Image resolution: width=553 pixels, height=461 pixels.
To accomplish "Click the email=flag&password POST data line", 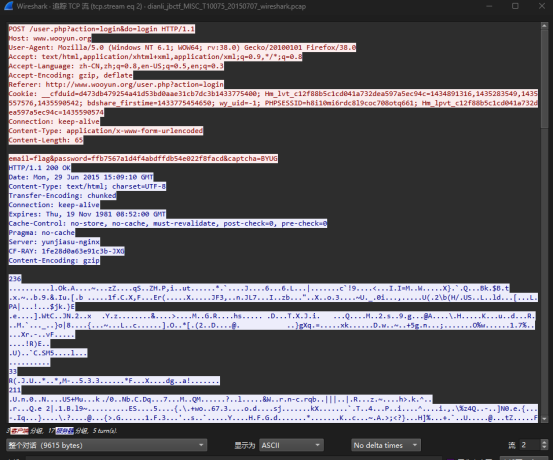I will (143, 158).
